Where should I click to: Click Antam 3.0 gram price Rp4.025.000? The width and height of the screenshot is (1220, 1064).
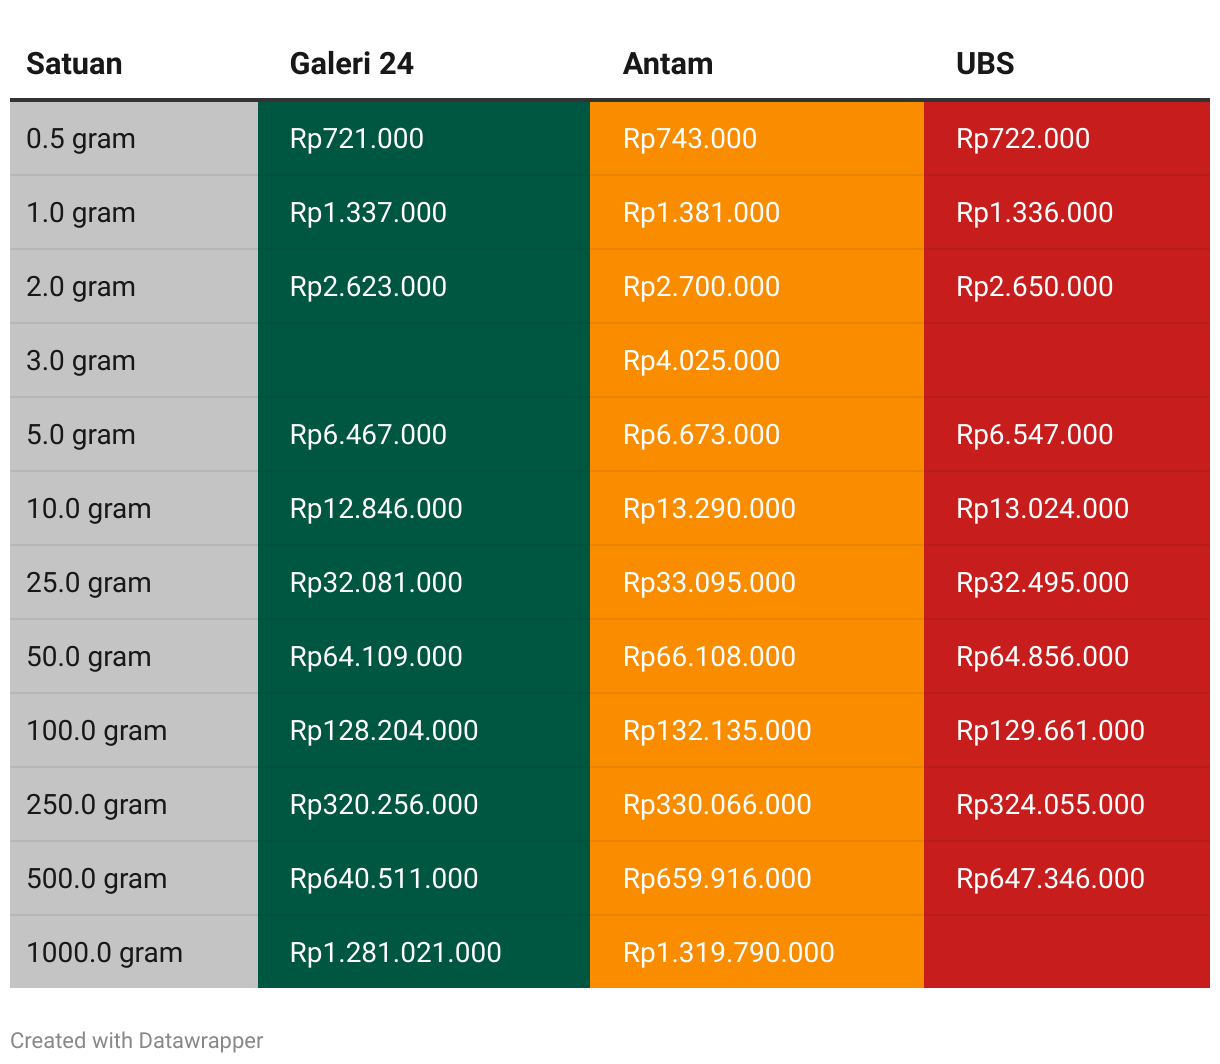[701, 360]
